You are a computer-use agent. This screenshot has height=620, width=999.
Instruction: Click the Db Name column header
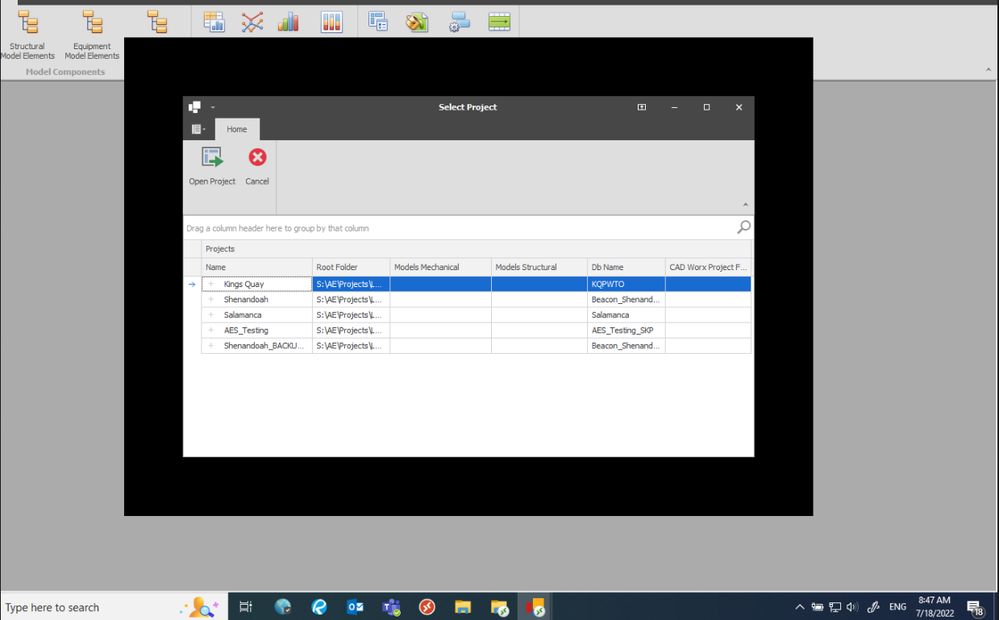626,267
